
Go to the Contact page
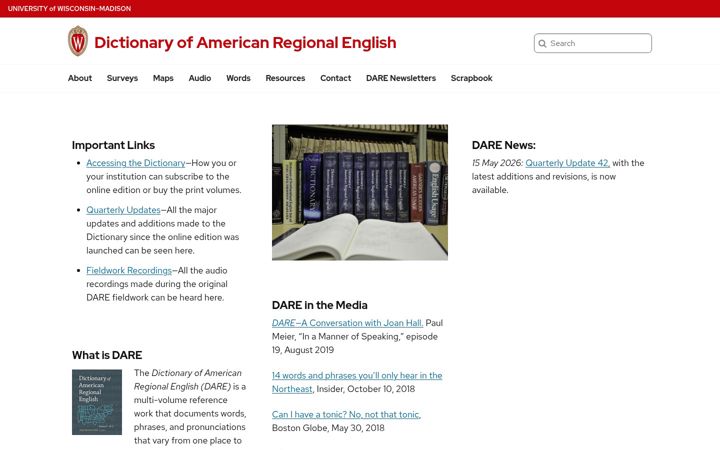point(336,78)
